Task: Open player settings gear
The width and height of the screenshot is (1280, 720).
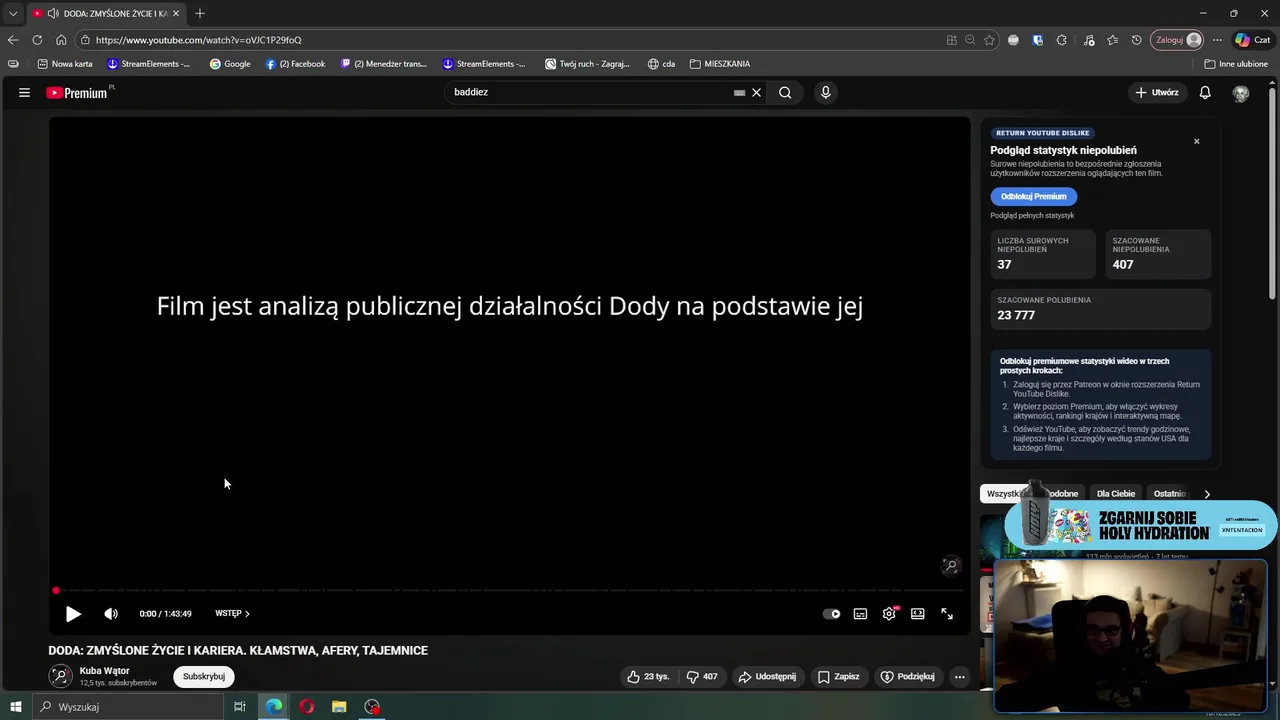Action: [889, 614]
